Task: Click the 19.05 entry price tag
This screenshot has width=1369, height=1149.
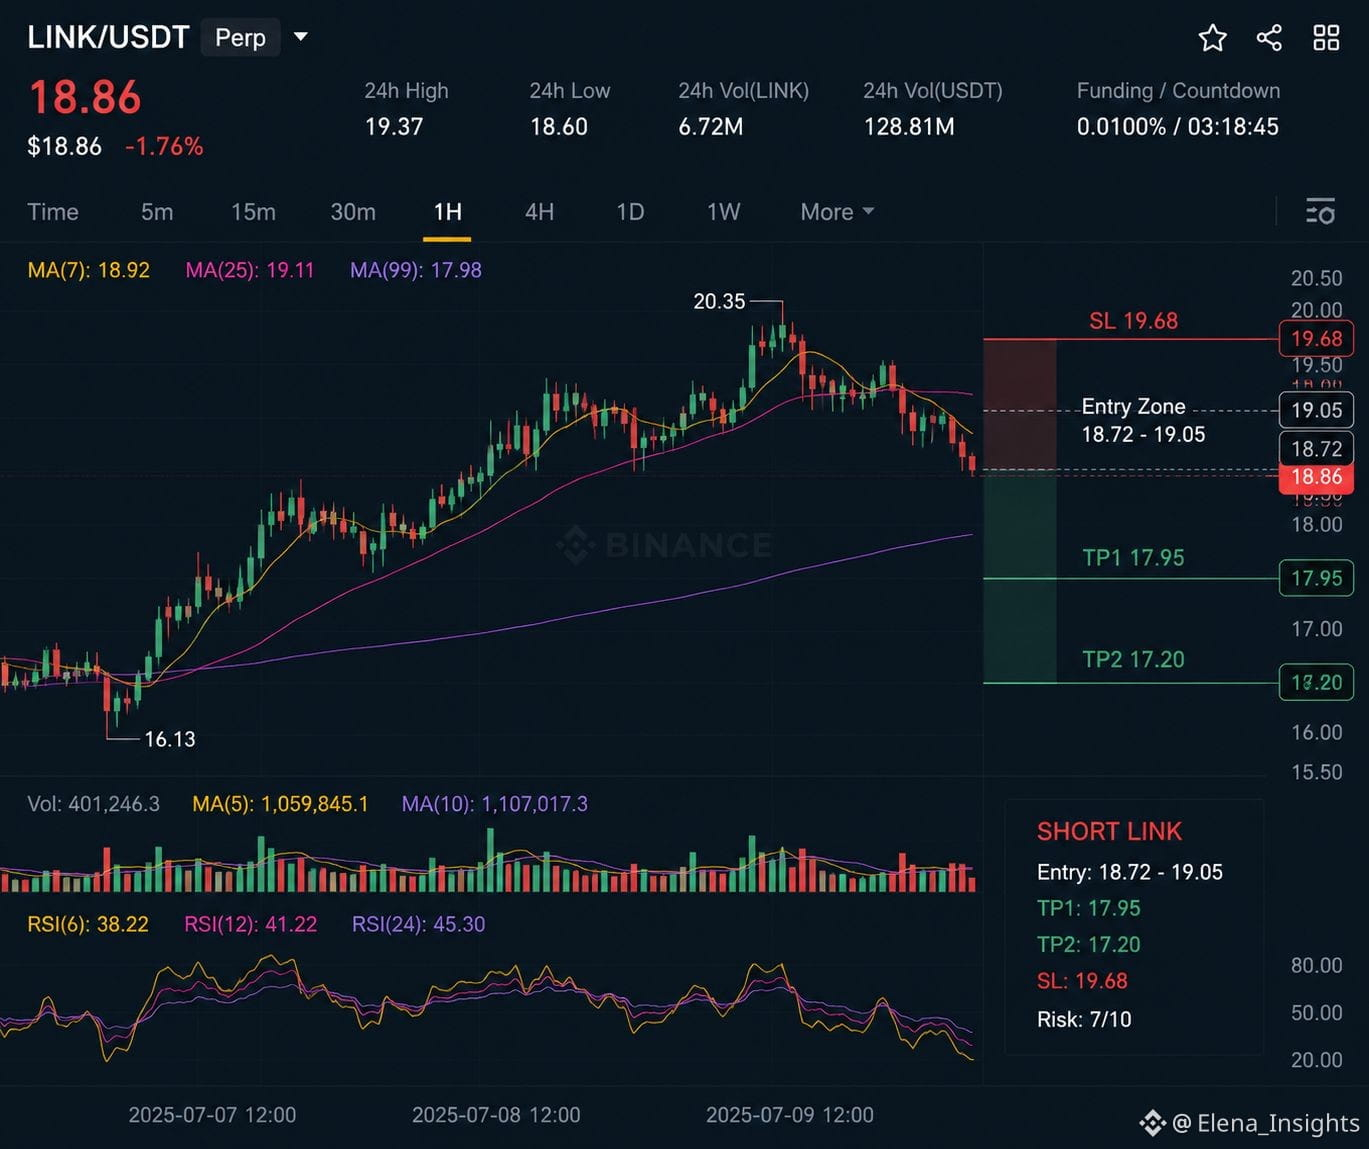Action: click(1316, 410)
